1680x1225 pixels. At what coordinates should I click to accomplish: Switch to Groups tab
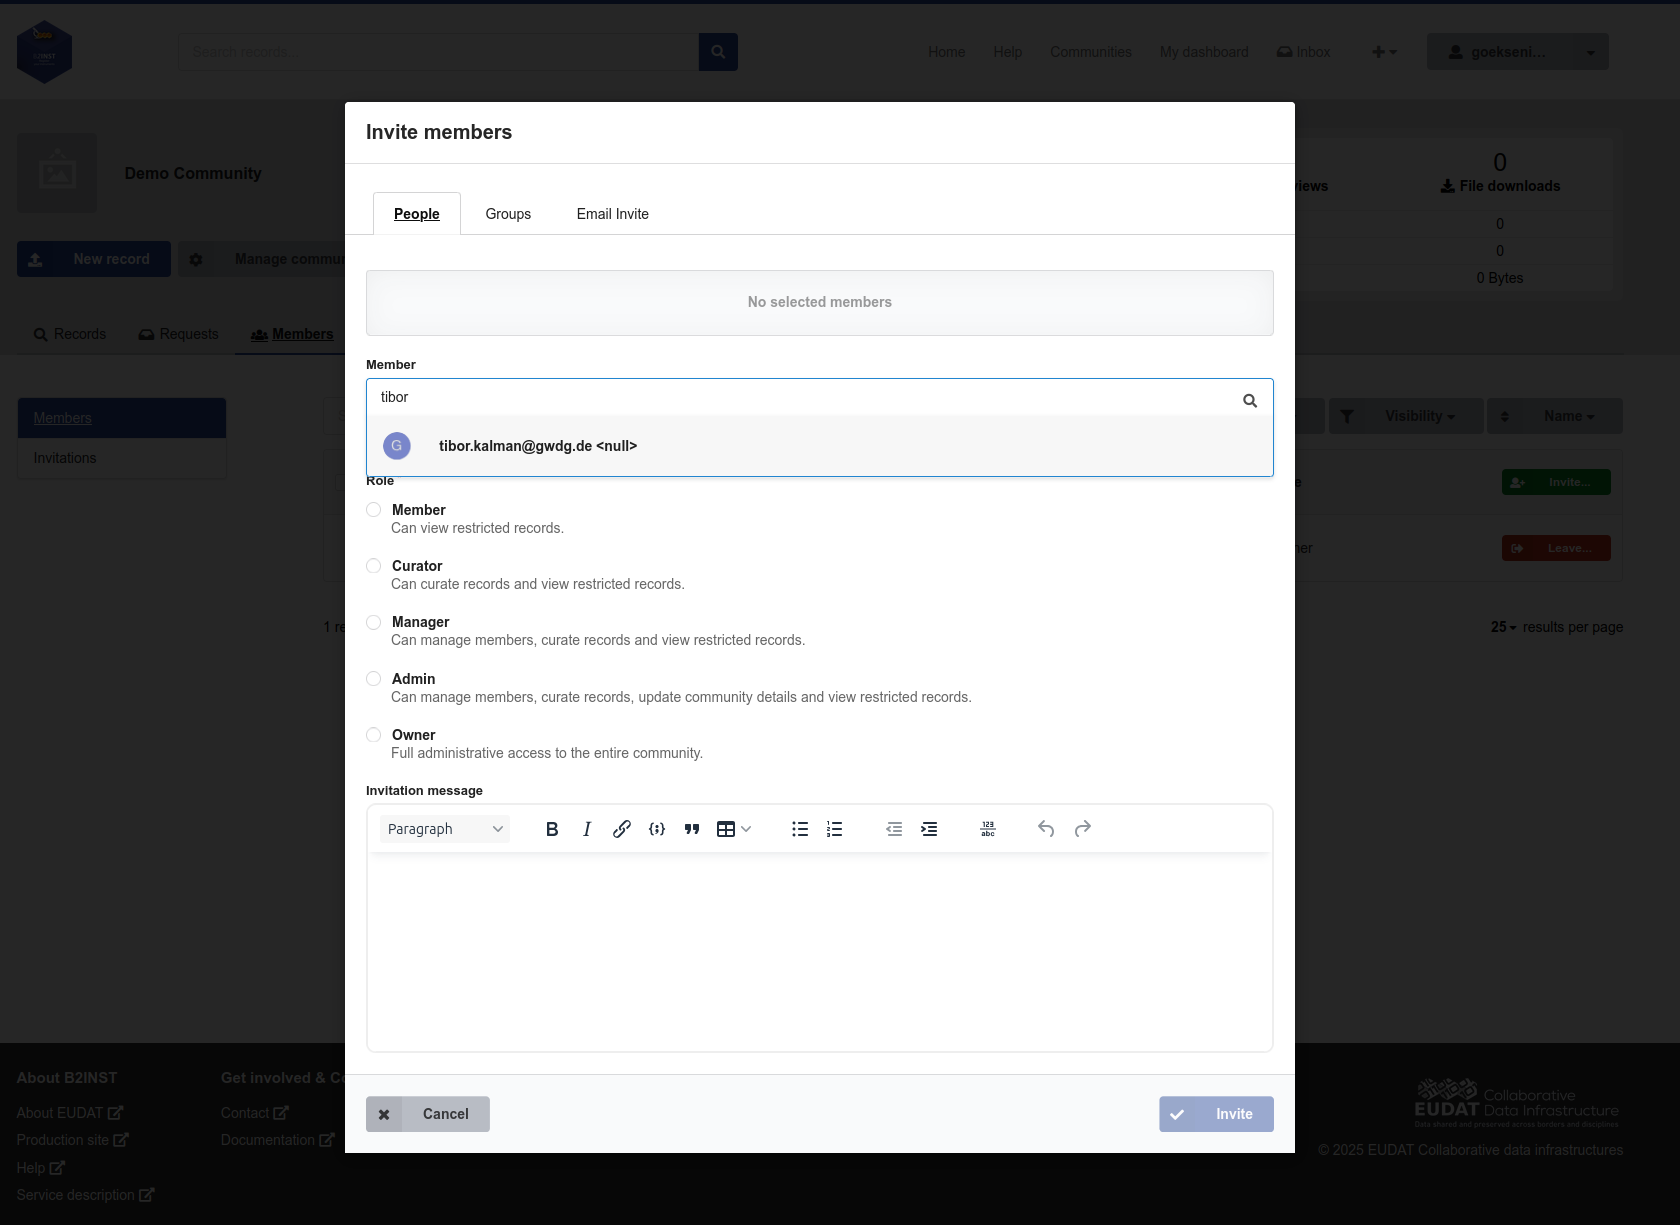[x=508, y=214]
